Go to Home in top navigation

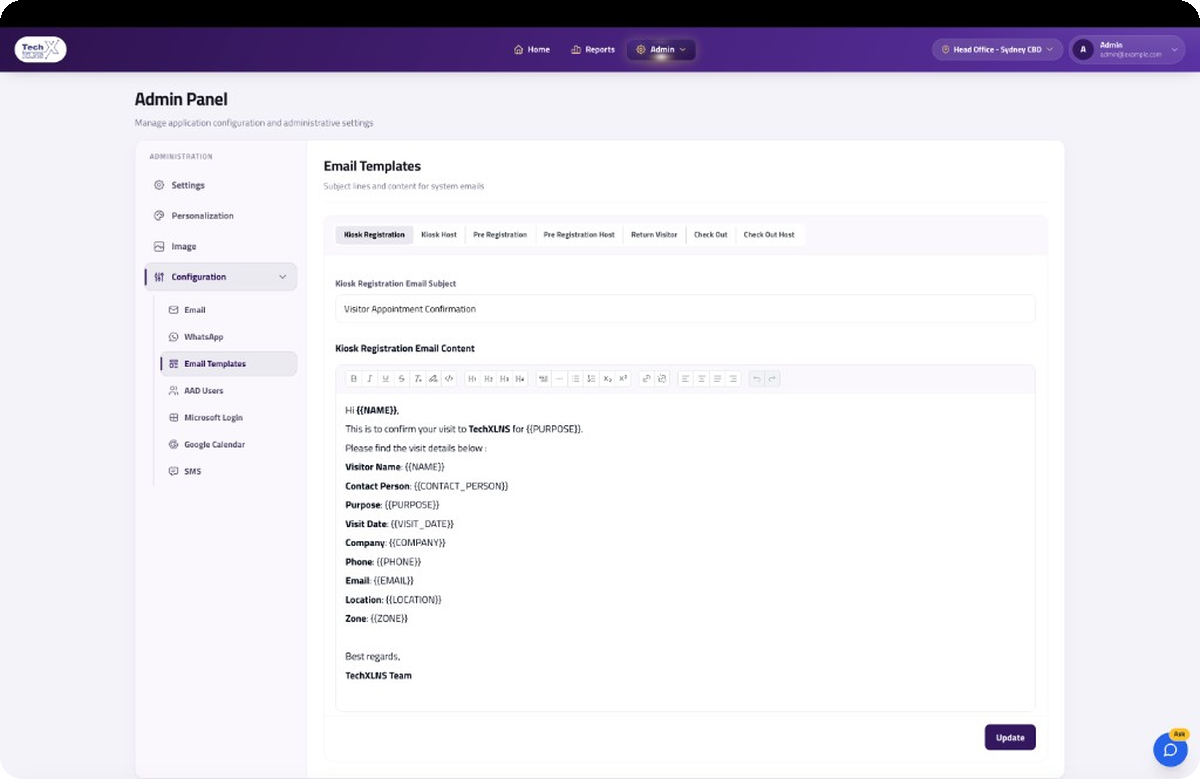pos(532,49)
